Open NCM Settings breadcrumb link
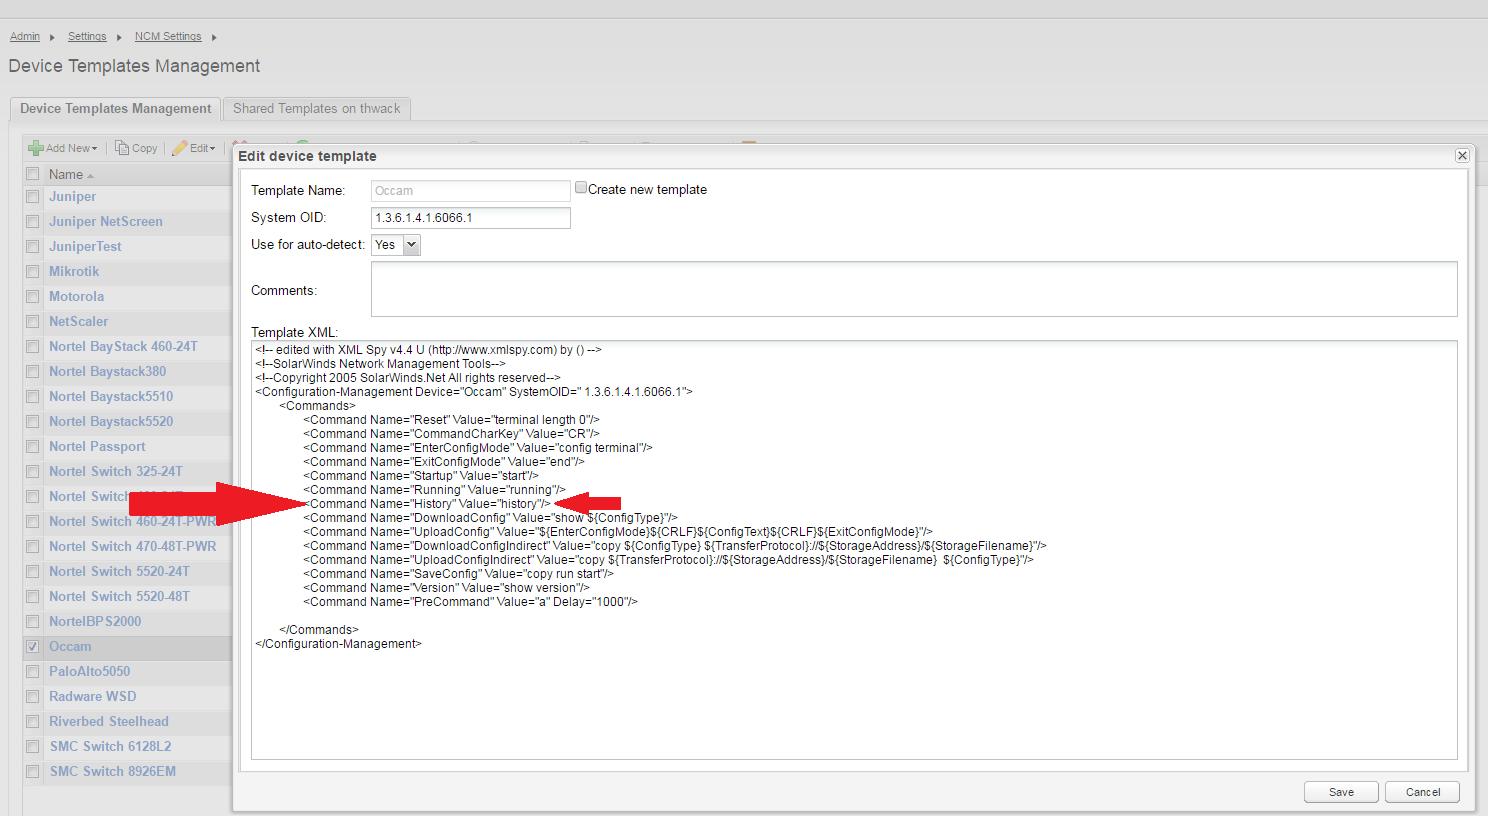1488x816 pixels. click(x=168, y=37)
